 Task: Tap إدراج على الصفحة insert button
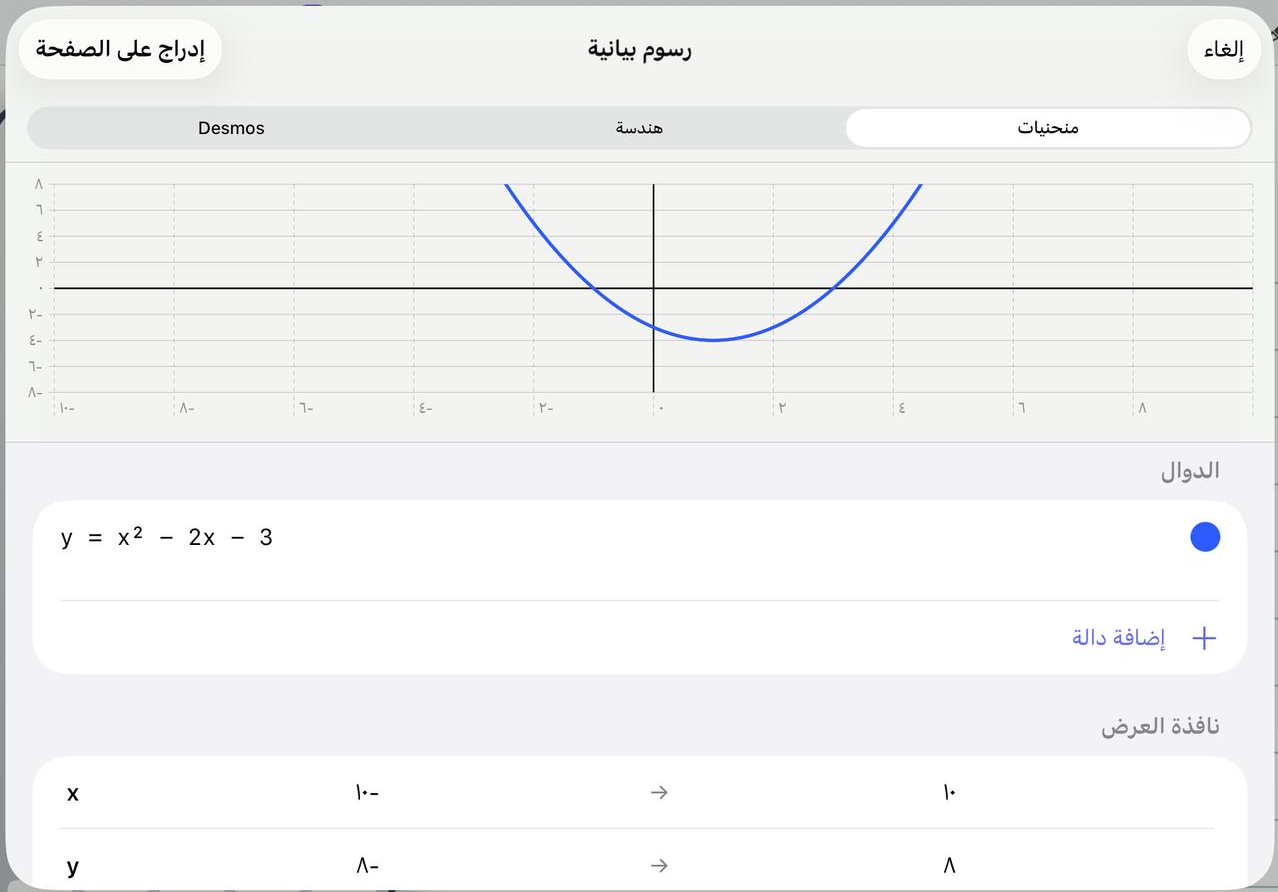pyautogui.click(x=120, y=49)
